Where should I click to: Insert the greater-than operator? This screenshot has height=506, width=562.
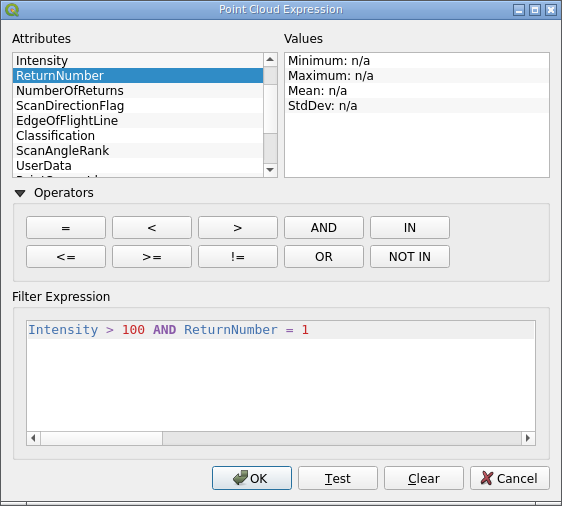point(238,228)
